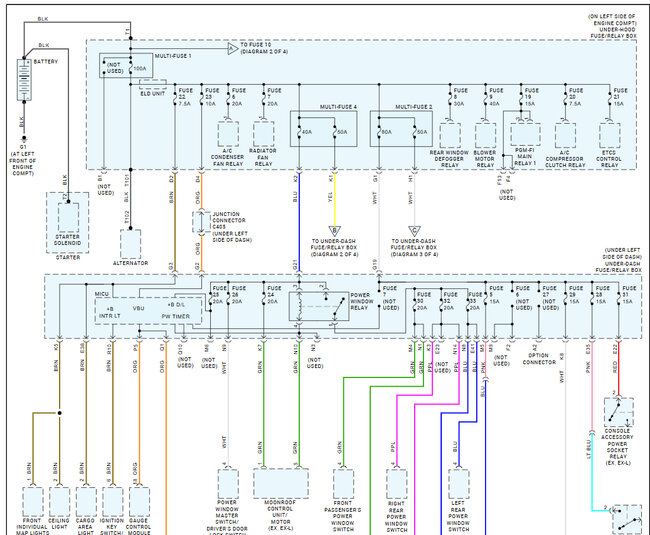
Task: Click 'FUSE 8 30A' label
Action: click(x=460, y=97)
